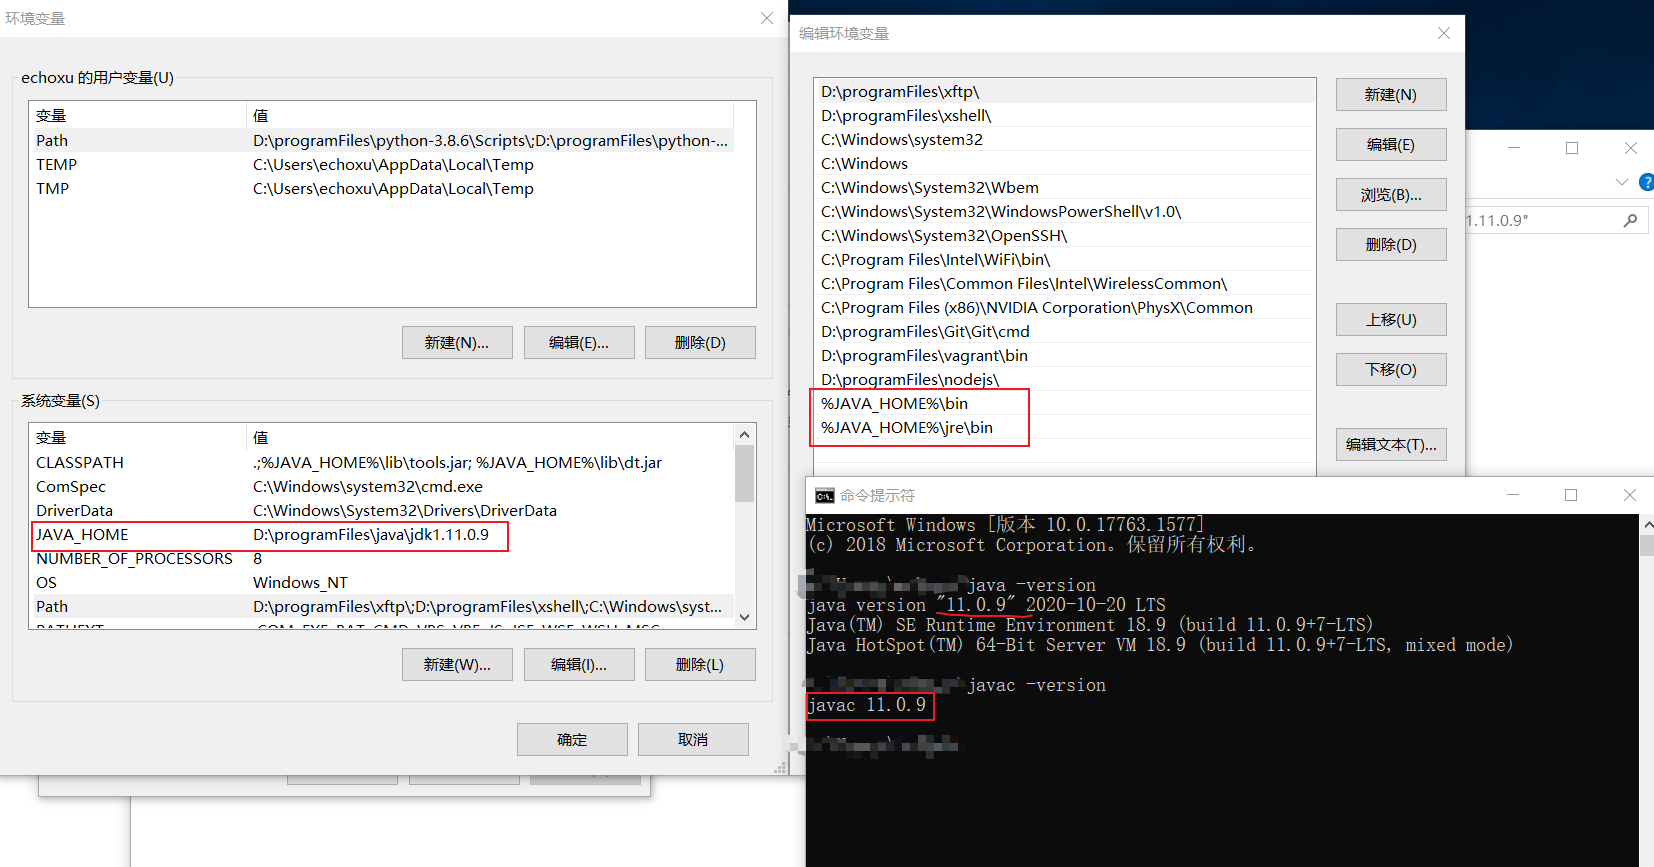Click 值 column header in system variables
Image resolution: width=1654 pixels, height=867 pixels.
pos(490,438)
